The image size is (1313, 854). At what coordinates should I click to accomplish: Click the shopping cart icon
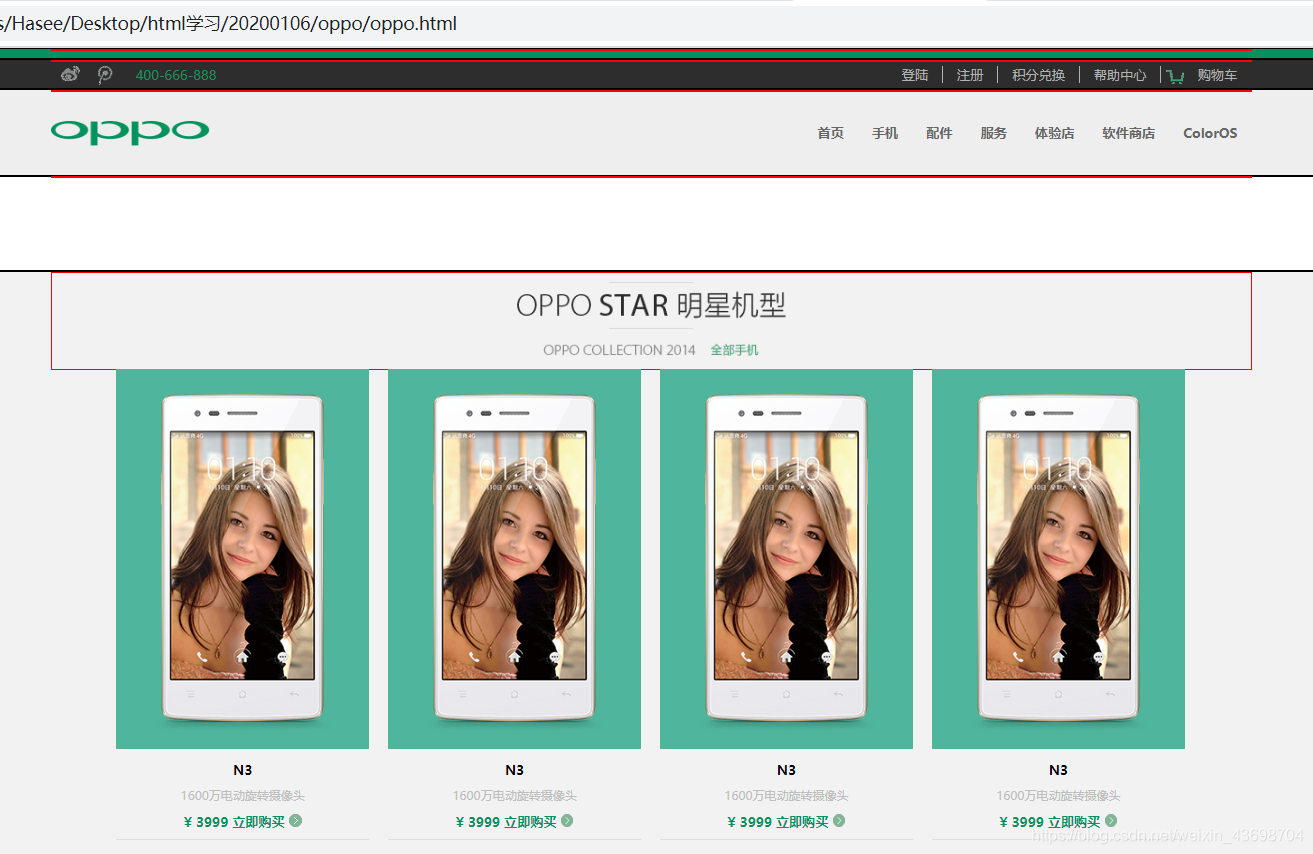tap(1175, 76)
